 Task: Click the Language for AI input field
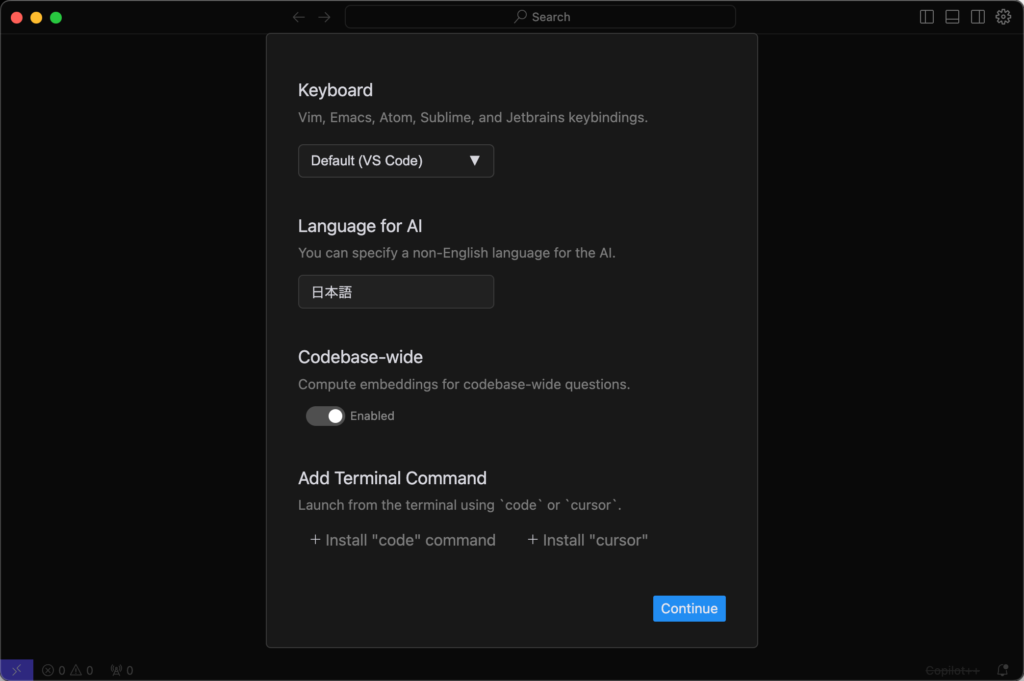[x=396, y=292]
